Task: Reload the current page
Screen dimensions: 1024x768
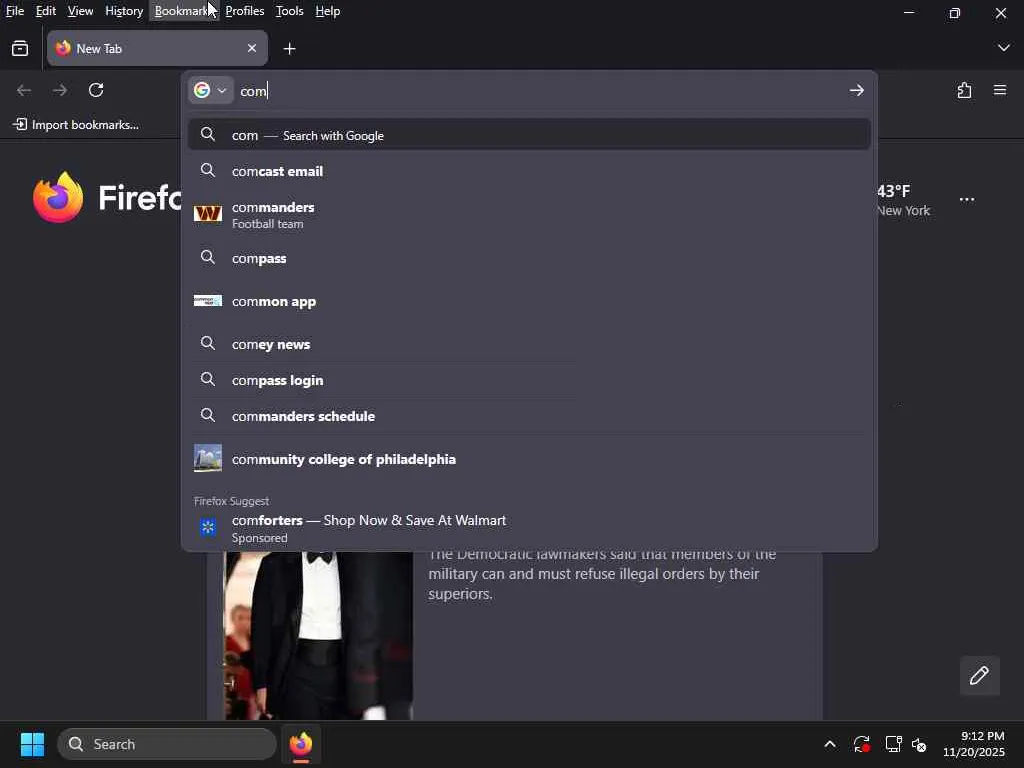Action: click(96, 90)
